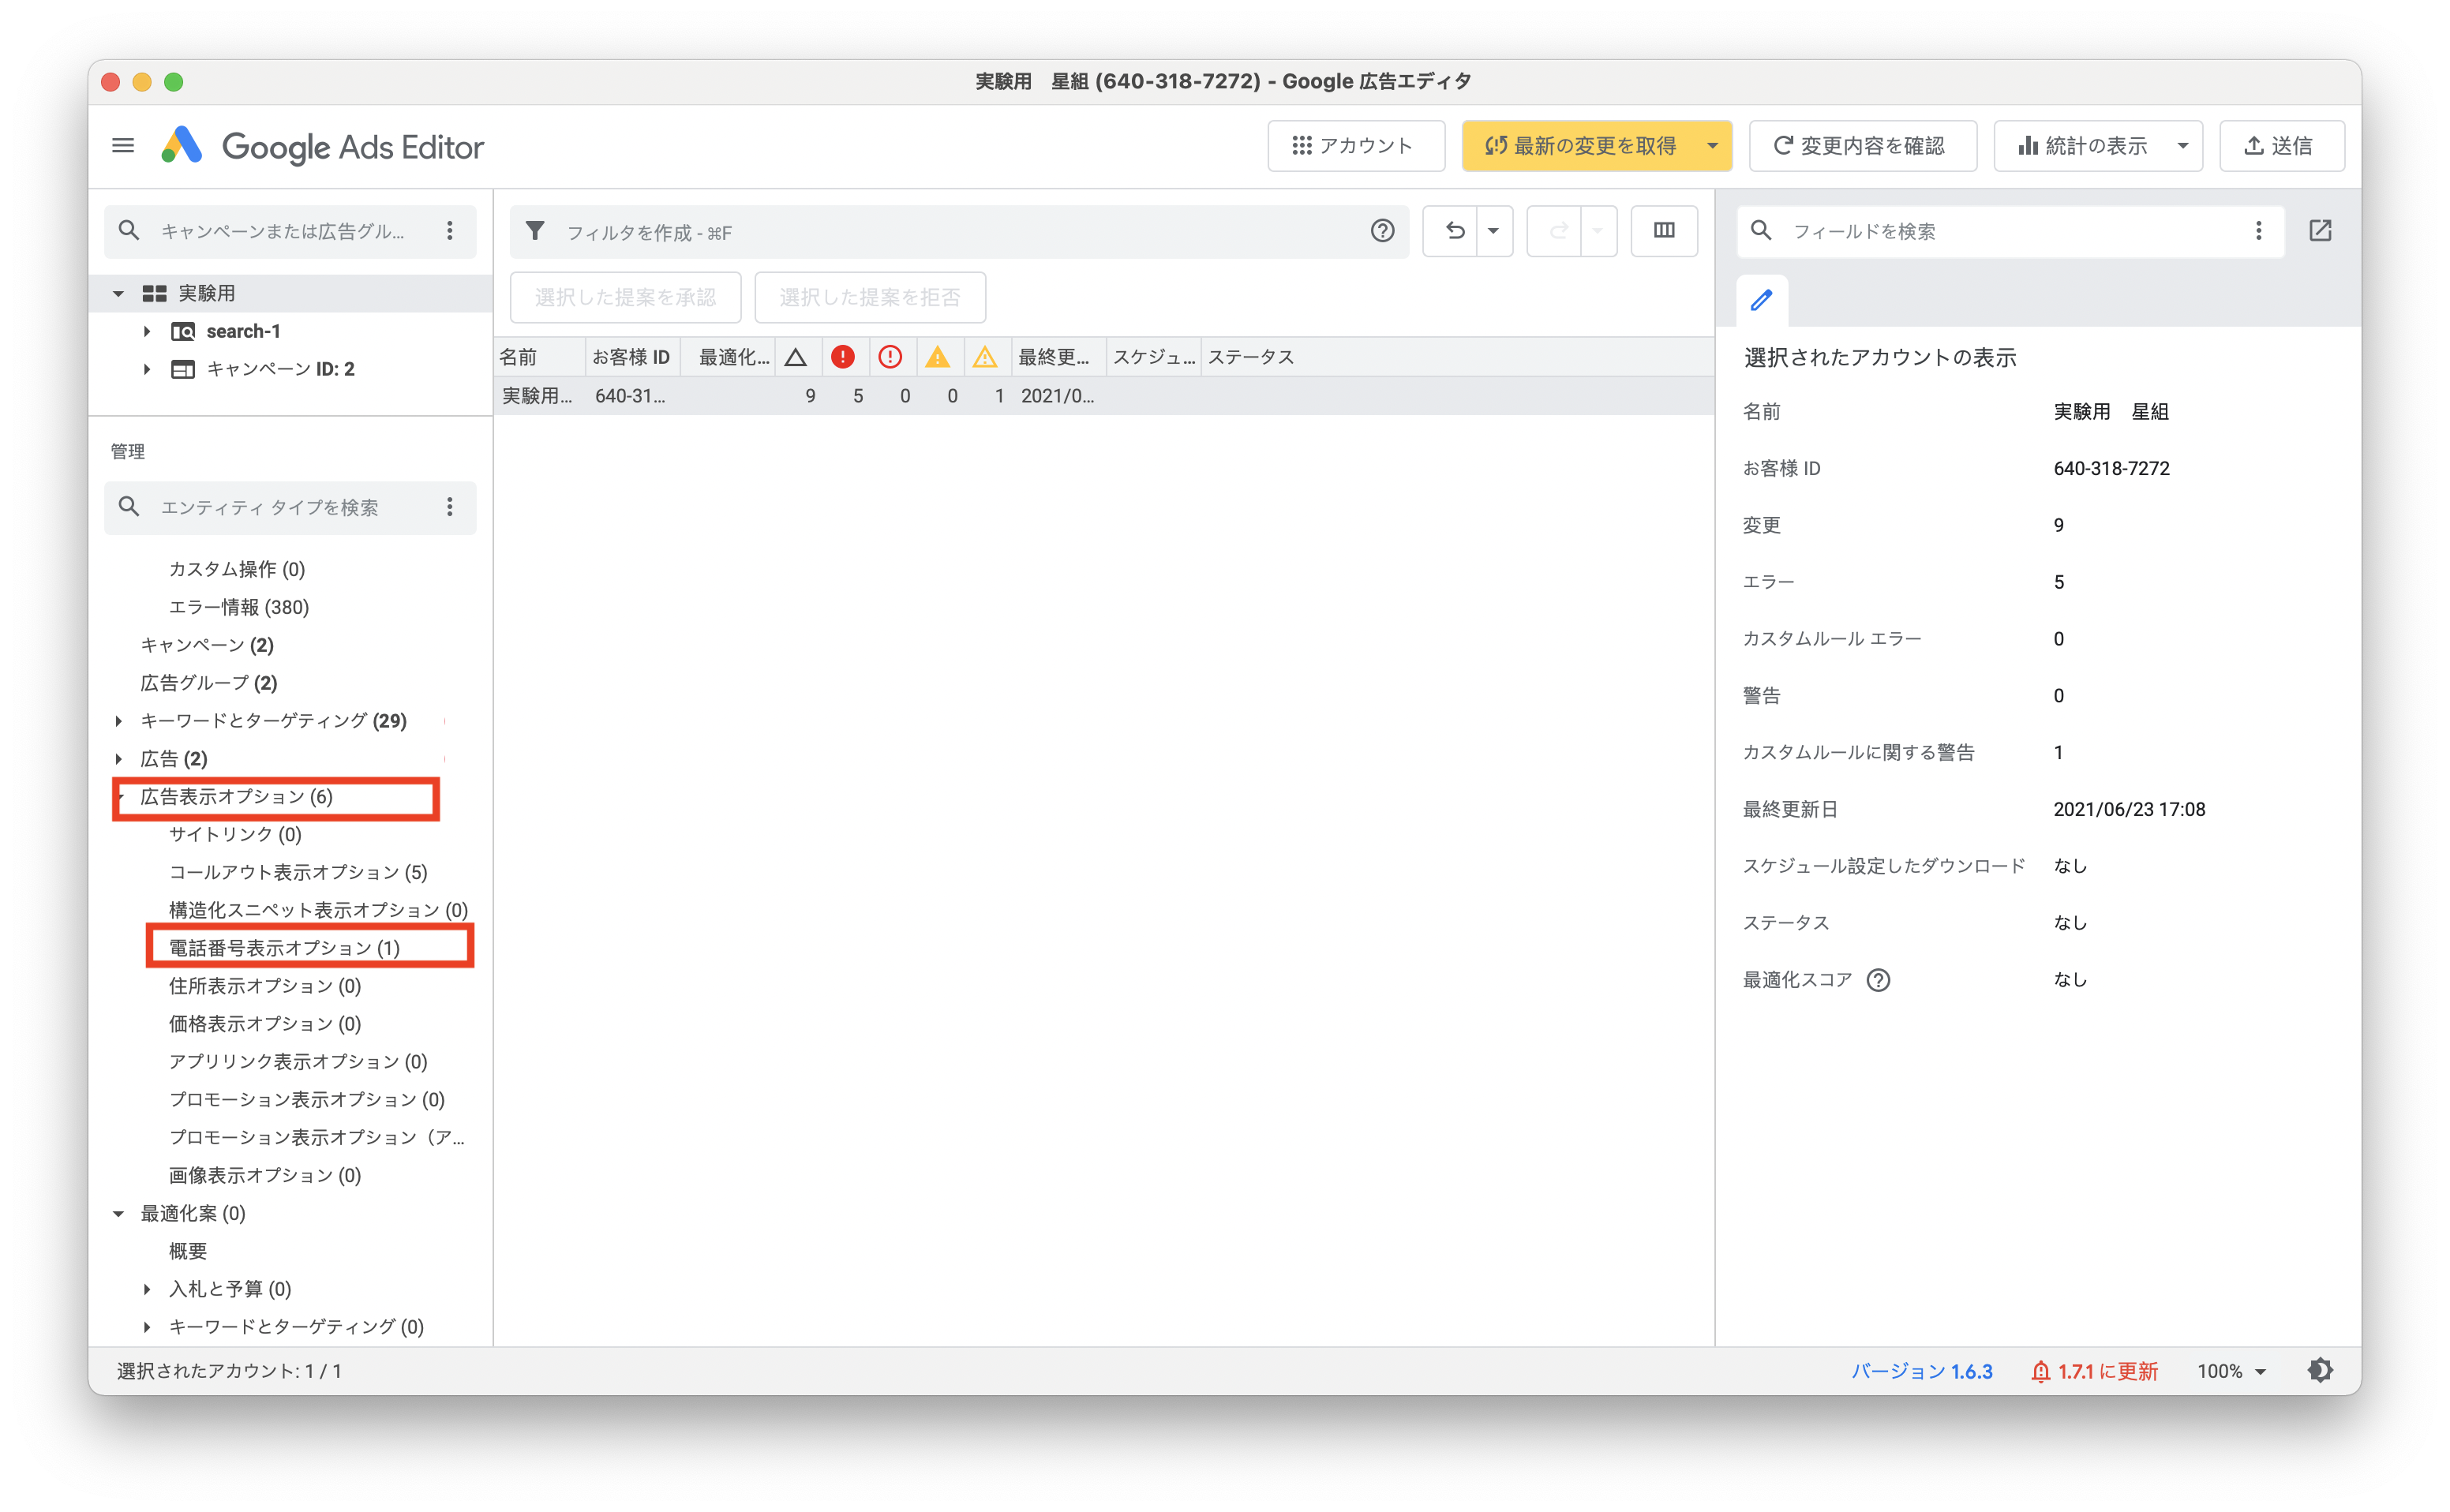Click the 最適化スコア help icon
Image resolution: width=2450 pixels, height=1512 pixels.
tap(1878, 980)
